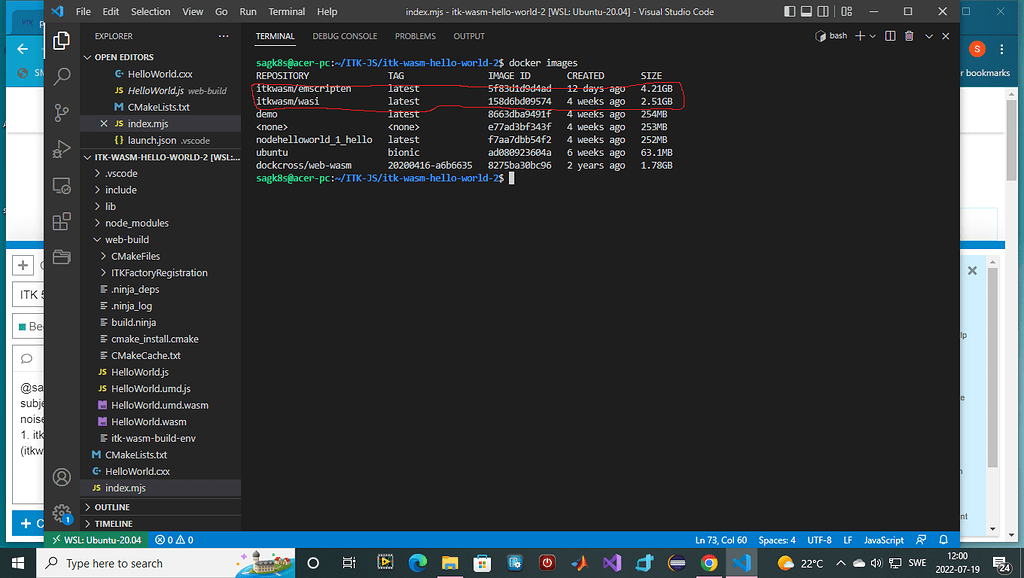Click Ln 73, Col 60 to go to line
The height and width of the screenshot is (578, 1024).
pos(721,539)
